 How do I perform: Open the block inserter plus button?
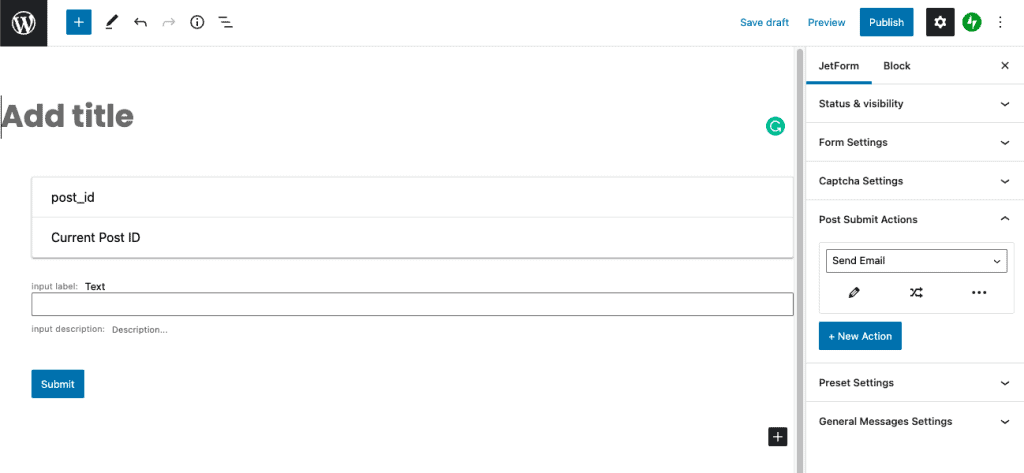[78, 22]
